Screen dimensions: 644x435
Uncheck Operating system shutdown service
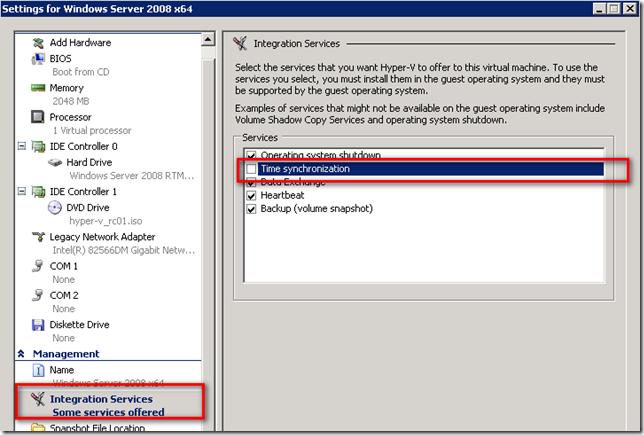click(251, 155)
